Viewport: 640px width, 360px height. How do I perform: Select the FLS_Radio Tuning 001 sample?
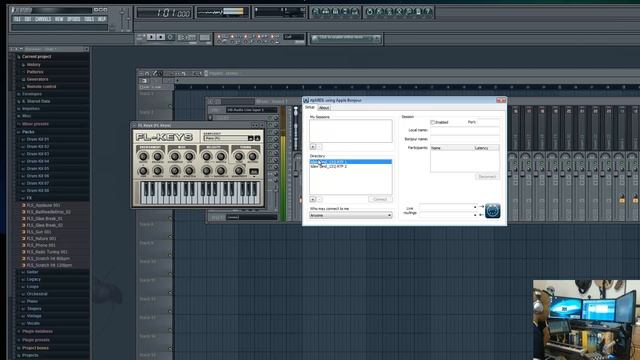click(47, 252)
